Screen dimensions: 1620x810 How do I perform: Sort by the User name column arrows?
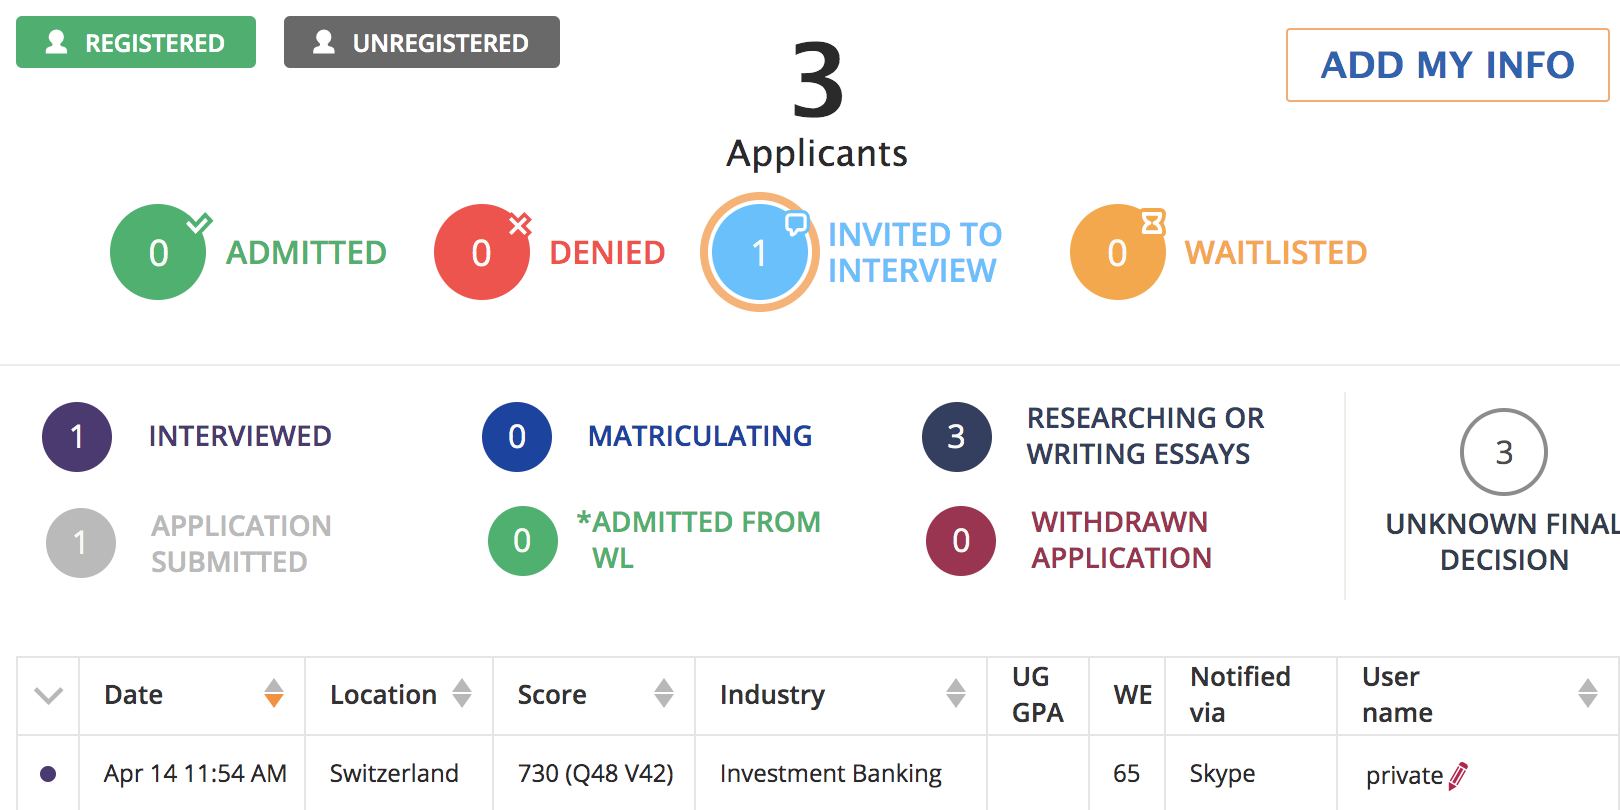click(x=1587, y=693)
